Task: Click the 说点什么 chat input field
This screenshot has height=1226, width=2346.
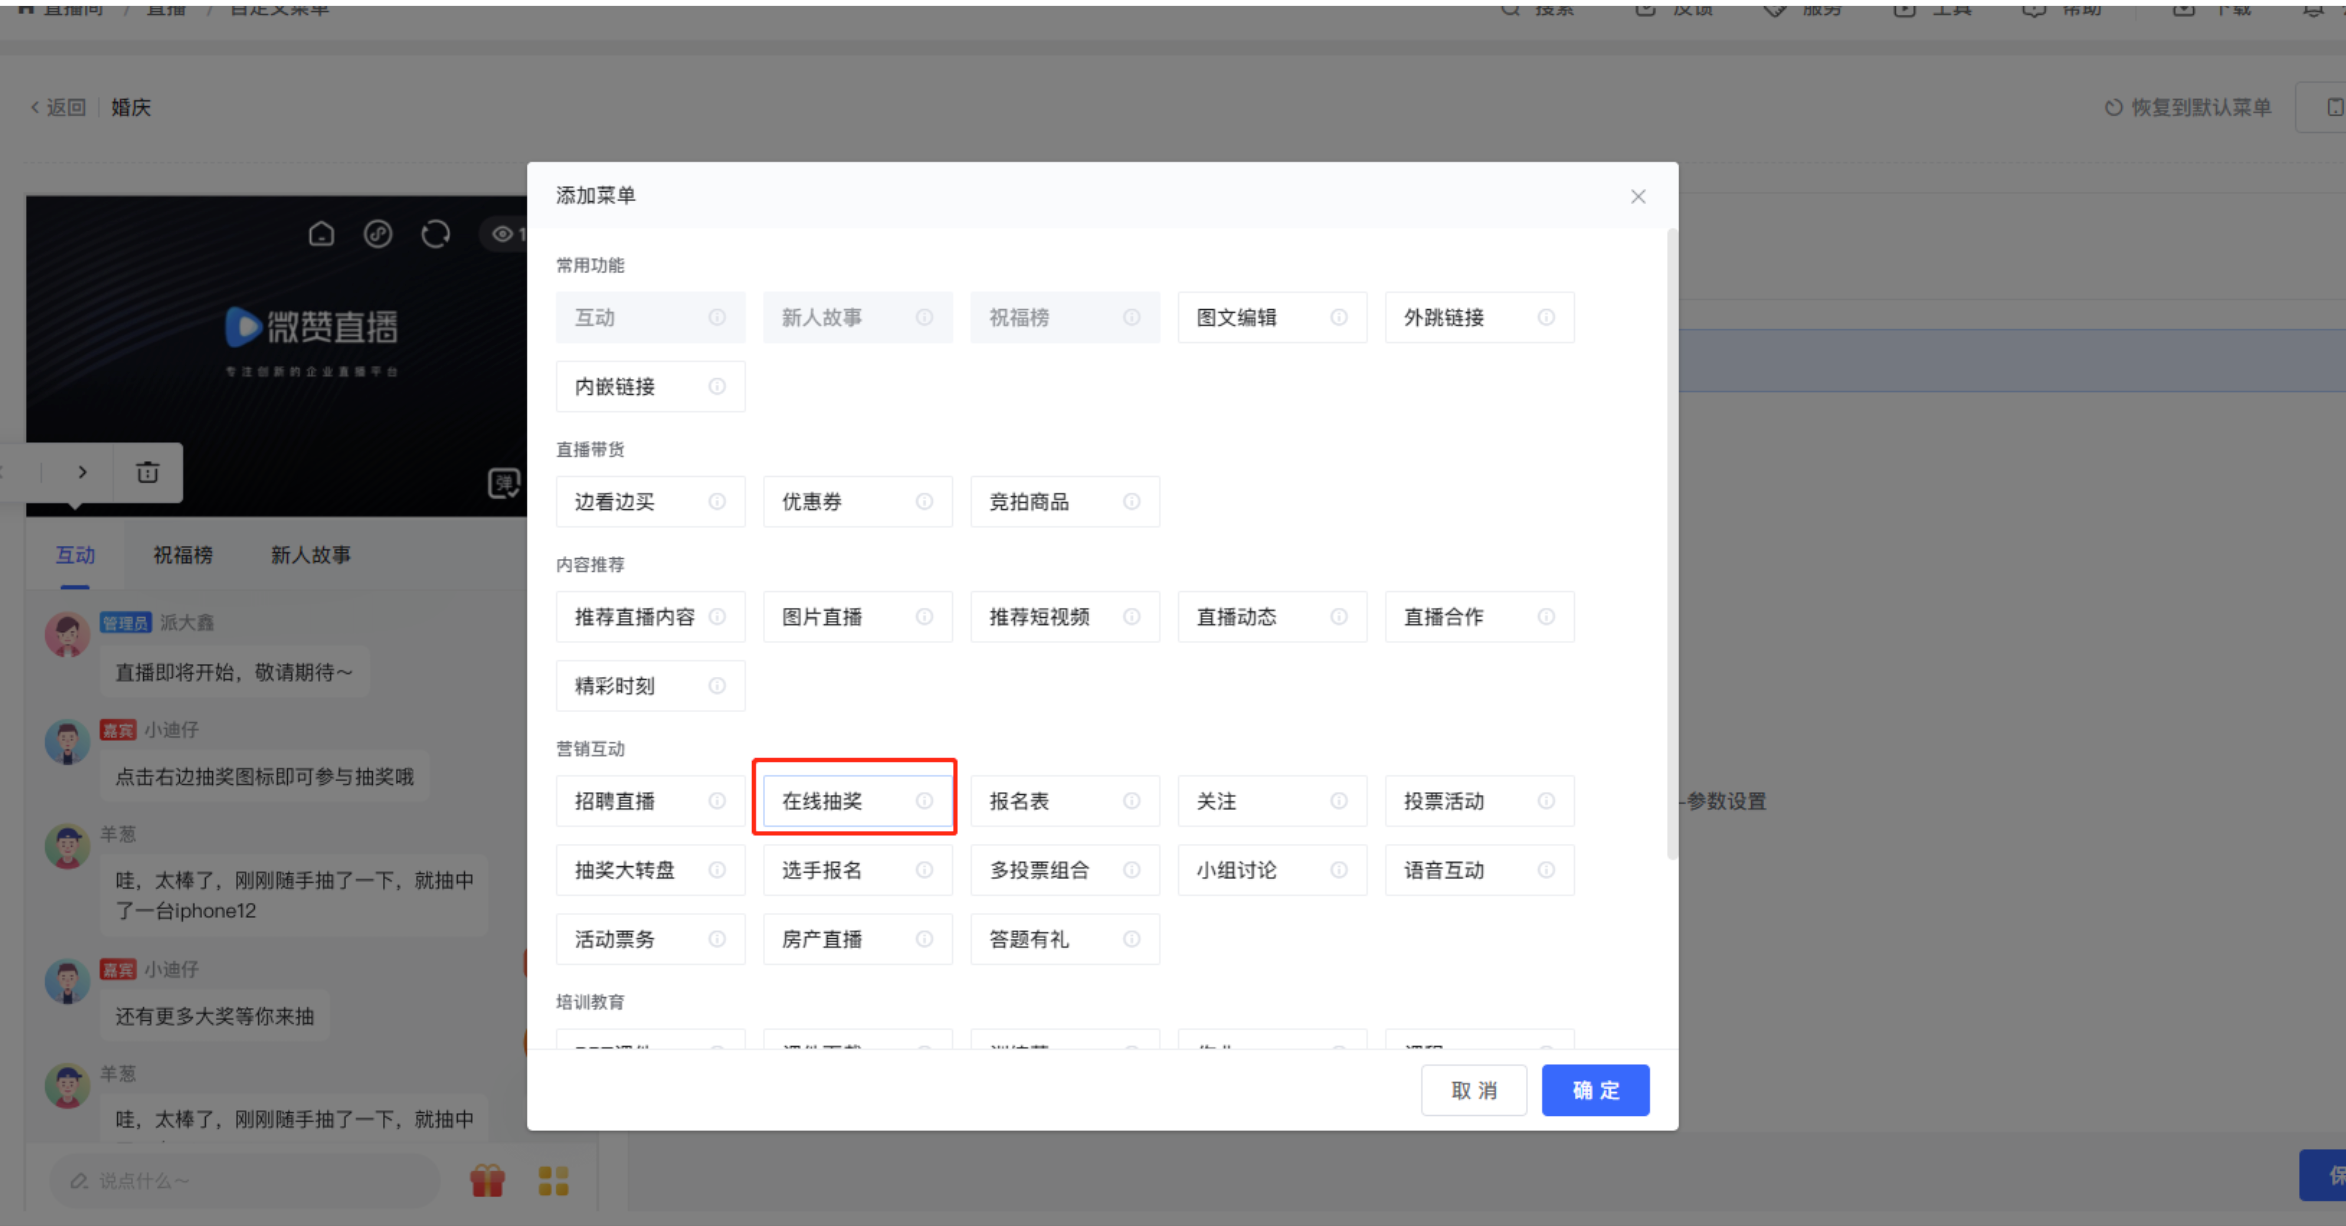Action: tap(245, 1181)
